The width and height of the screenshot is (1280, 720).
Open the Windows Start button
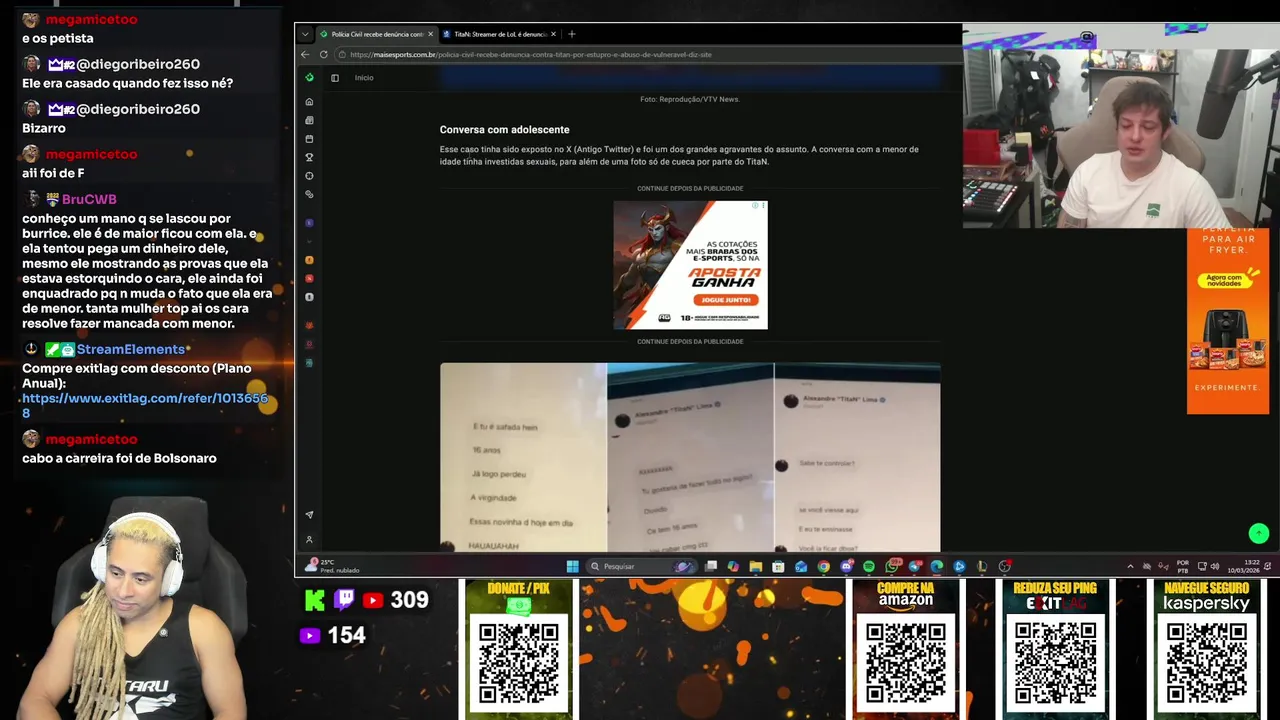pyautogui.click(x=572, y=566)
